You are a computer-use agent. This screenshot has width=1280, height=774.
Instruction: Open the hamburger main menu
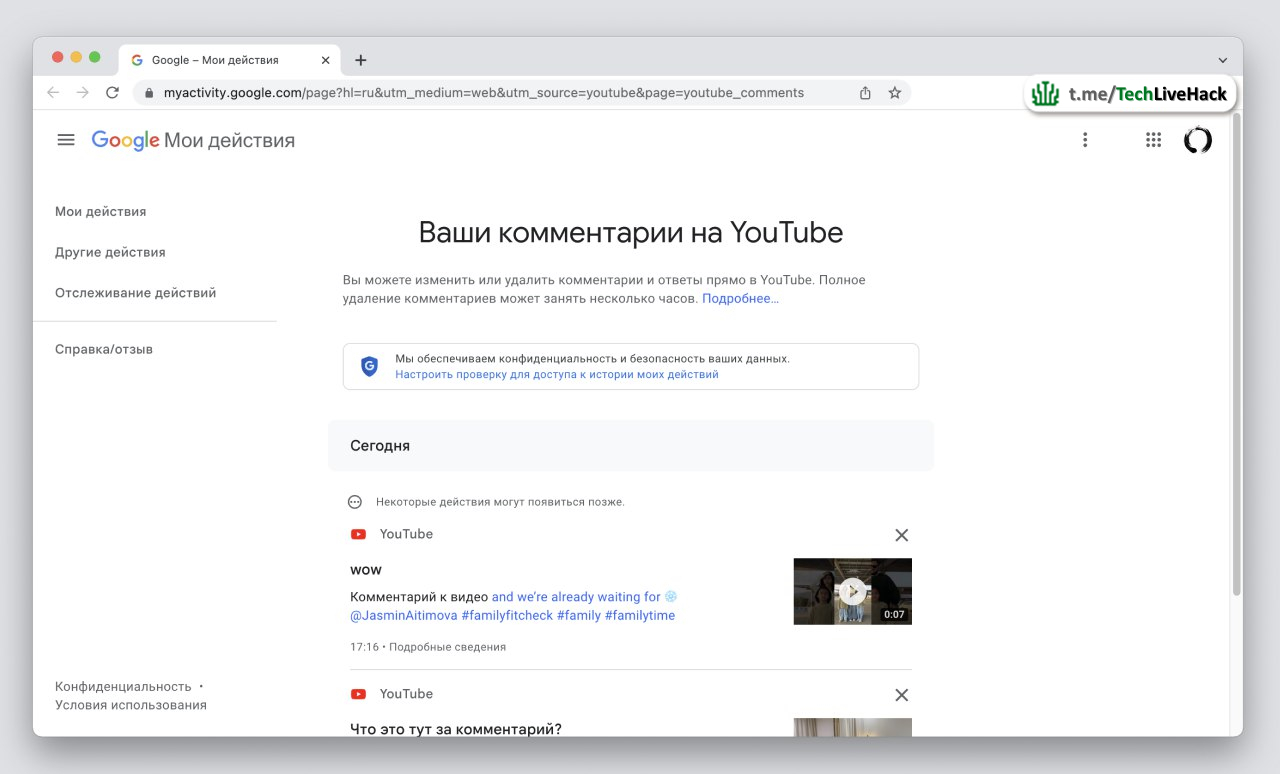point(66,140)
